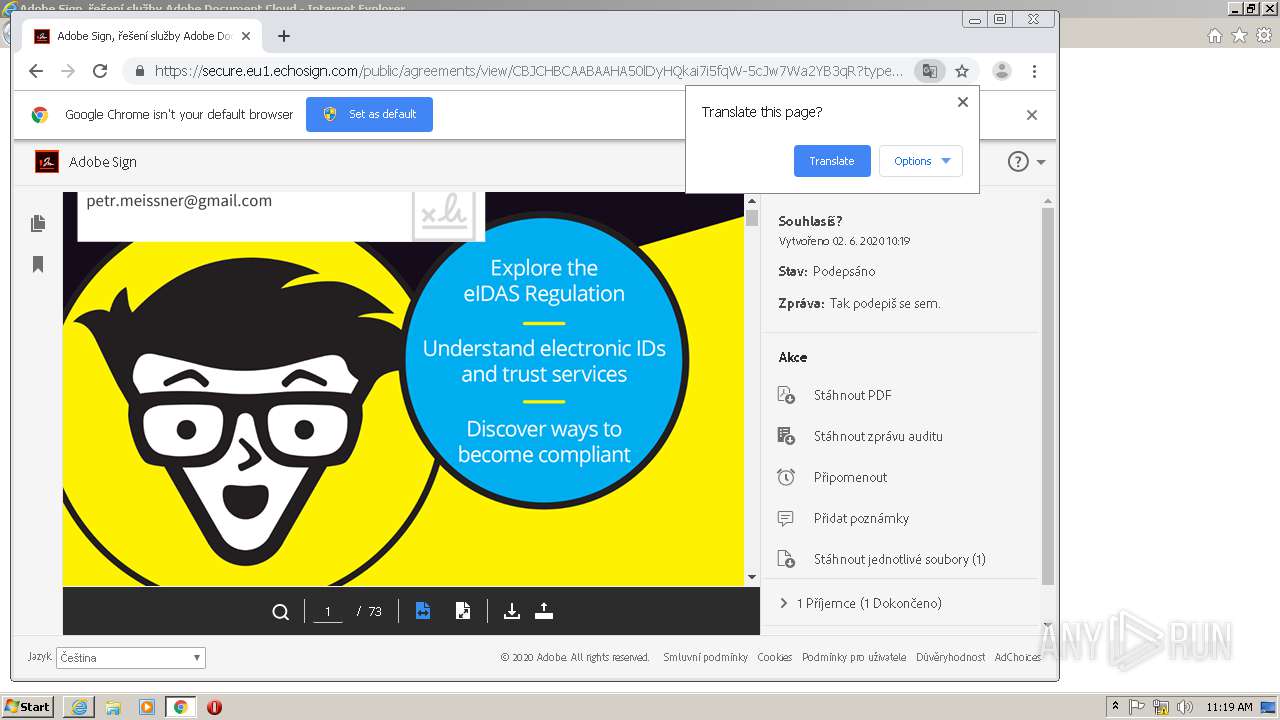
Task: Go forward with the forward arrow
Action: point(68,71)
